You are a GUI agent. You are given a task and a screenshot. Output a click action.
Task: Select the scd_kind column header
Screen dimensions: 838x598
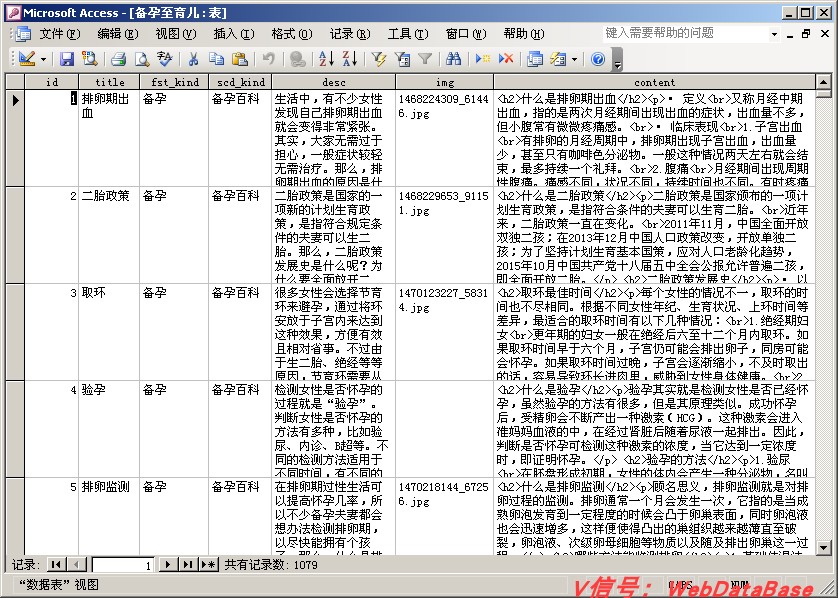[x=240, y=82]
